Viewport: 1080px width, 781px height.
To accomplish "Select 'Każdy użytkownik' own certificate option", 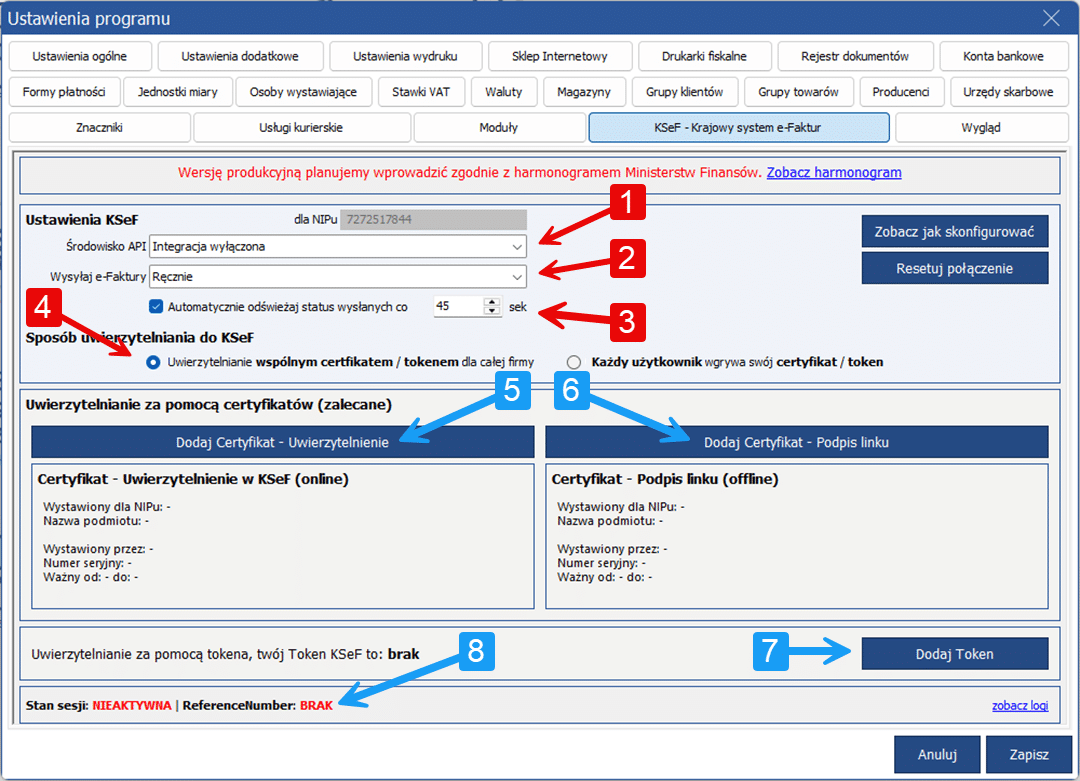I will [574, 362].
